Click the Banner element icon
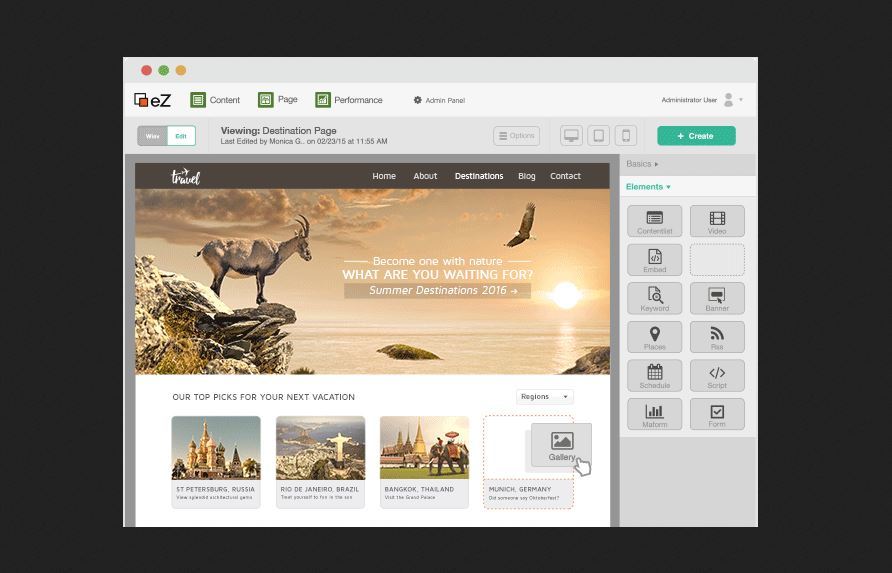The image size is (892, 573). coord(717,298)
